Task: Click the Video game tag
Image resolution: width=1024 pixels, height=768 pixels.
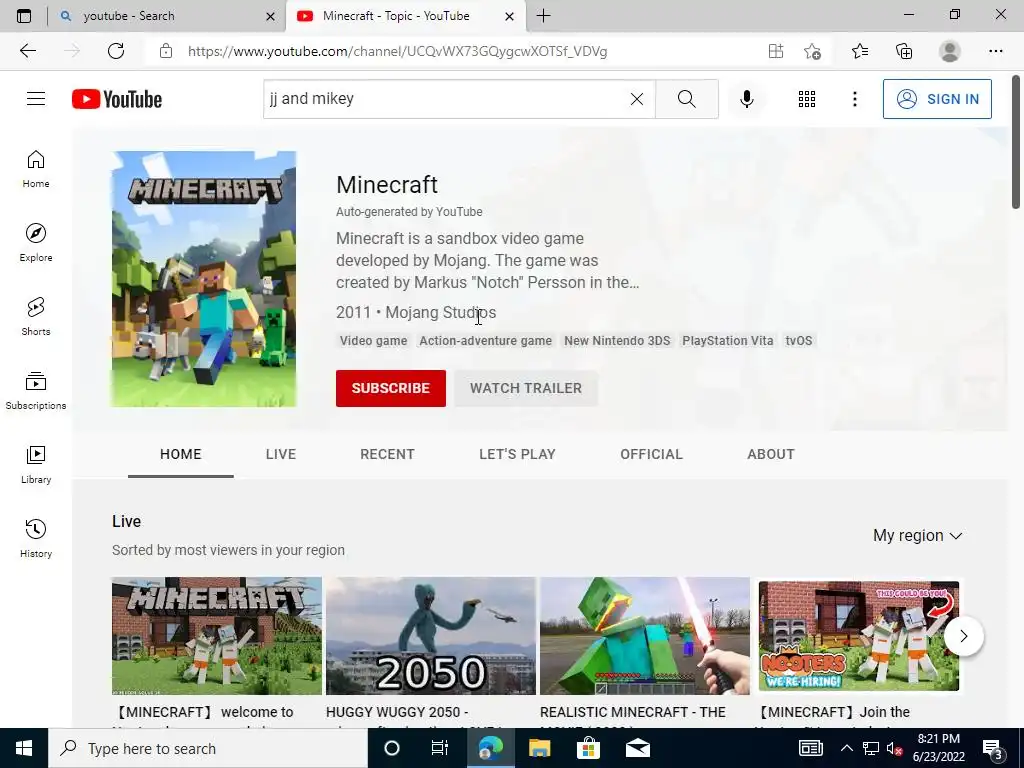Action: tap(374, 340)
